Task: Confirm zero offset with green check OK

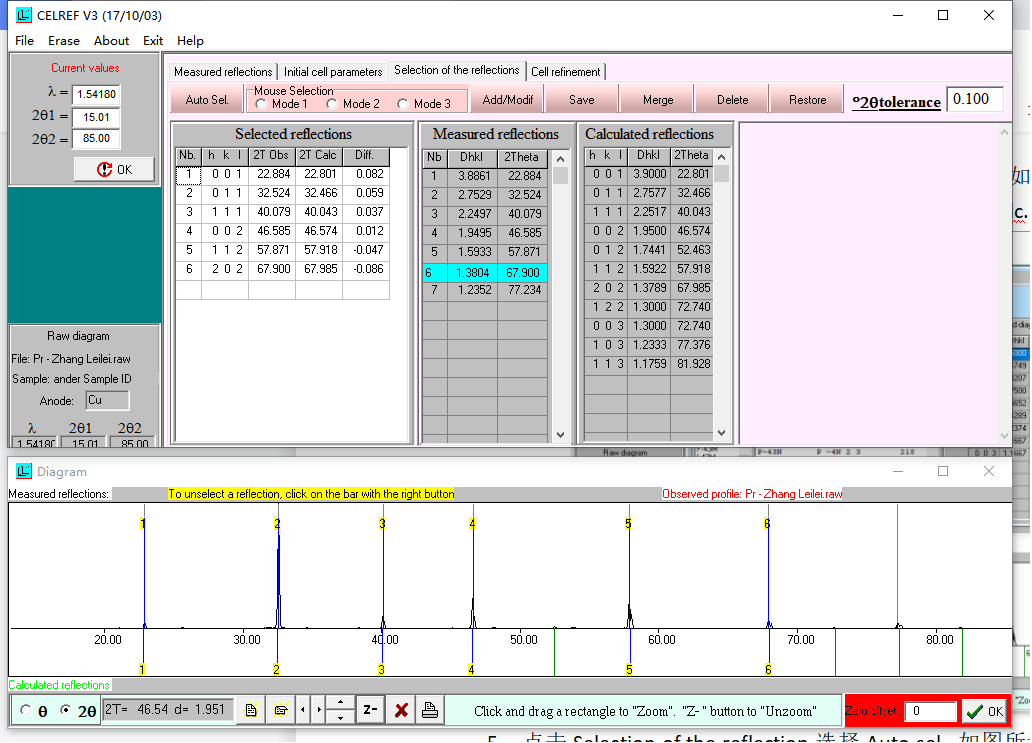Action: click(x=984, y=711)
